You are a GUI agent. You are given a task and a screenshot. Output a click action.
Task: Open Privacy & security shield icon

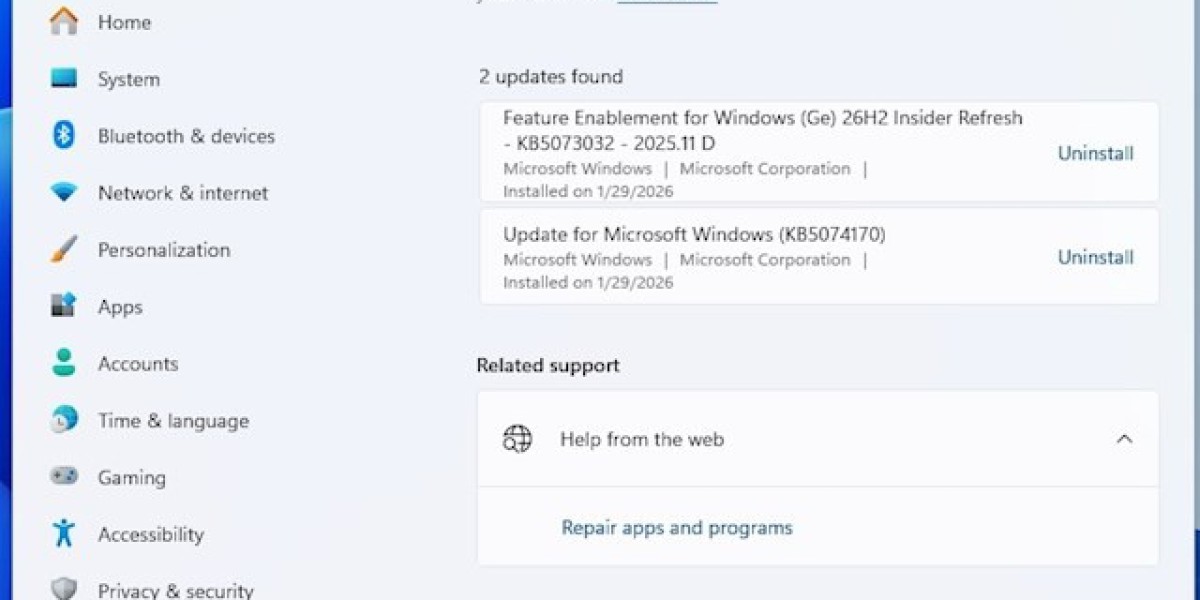(x=64, y=589)
